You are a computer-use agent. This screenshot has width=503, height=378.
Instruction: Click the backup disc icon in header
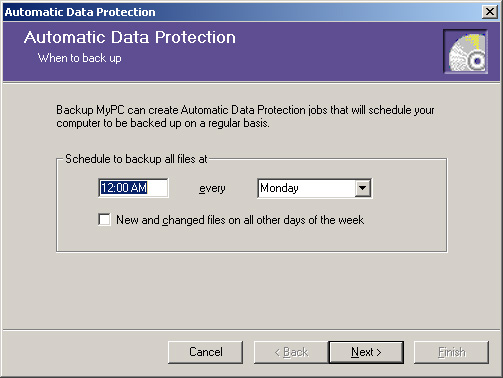point(466,51)
